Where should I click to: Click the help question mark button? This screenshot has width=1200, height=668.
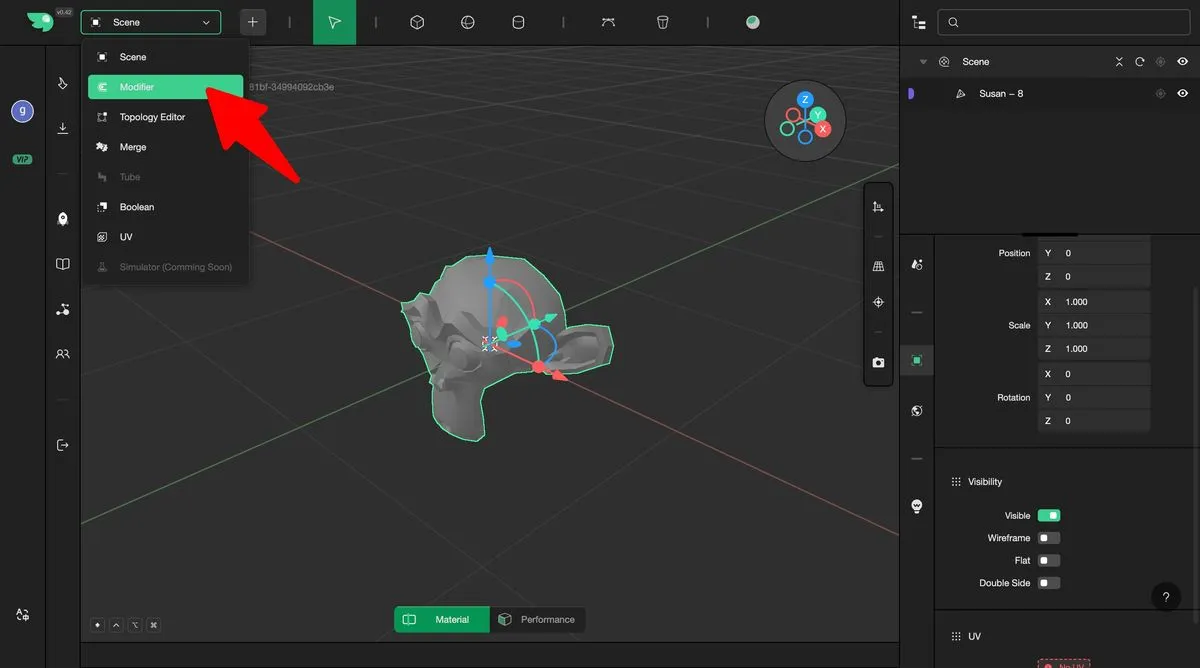pos(1165,597)
